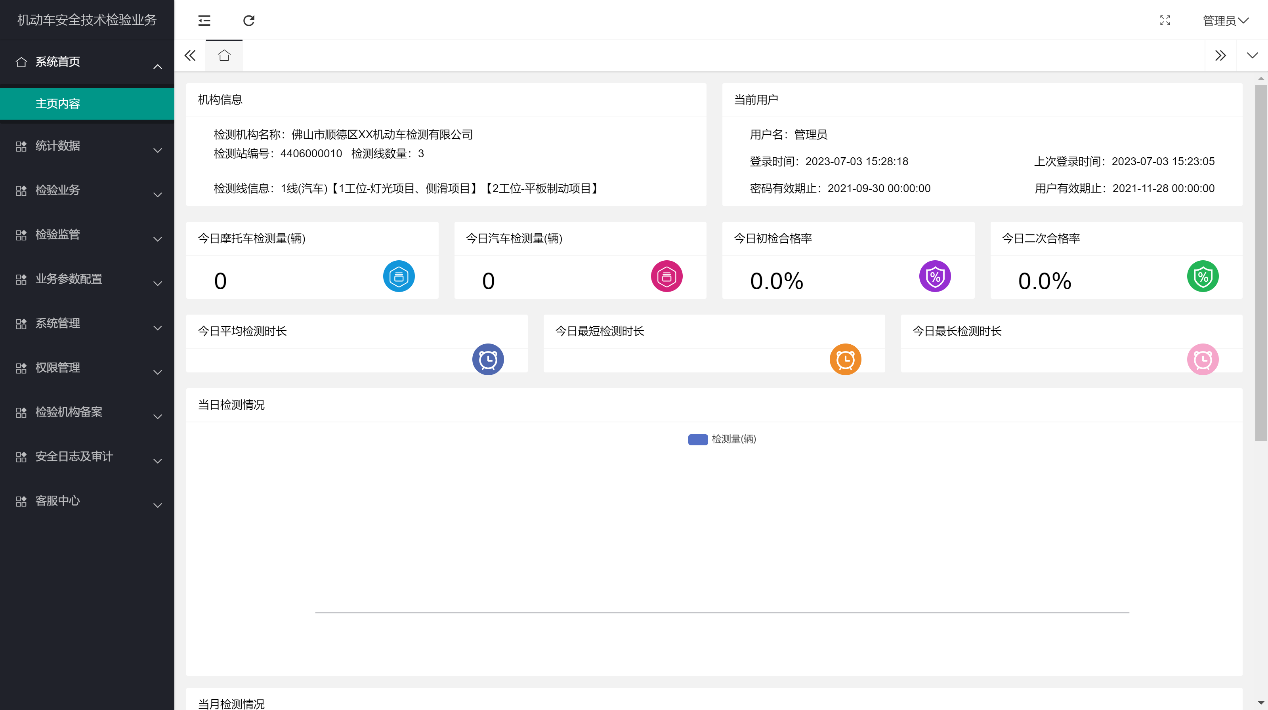This screenshot has width=1268, height=710.
Task: Click the blue motorcycle inspection count icon
Action: [x=399, y=276]
